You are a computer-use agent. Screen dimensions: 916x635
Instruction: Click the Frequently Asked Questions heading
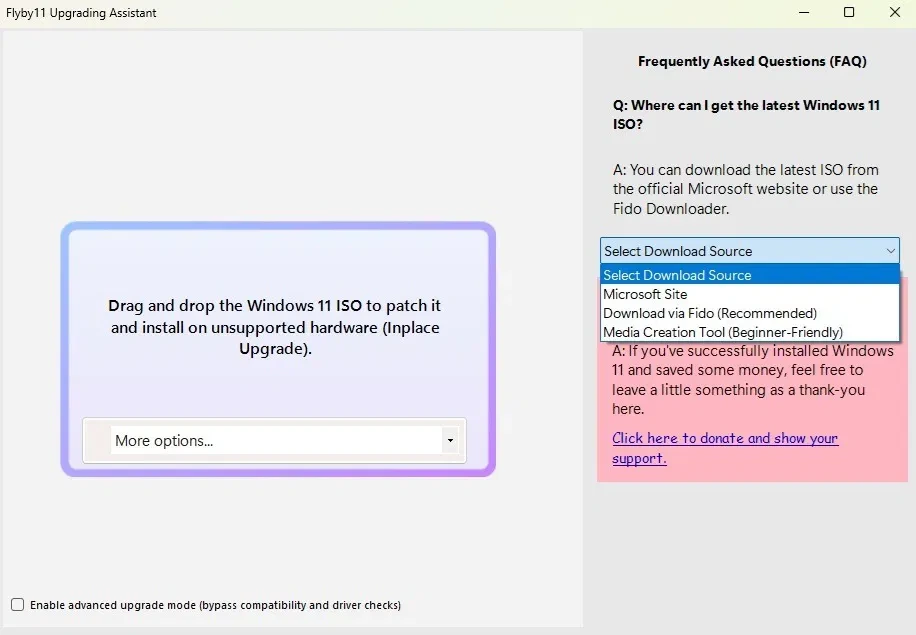[752, 61]
